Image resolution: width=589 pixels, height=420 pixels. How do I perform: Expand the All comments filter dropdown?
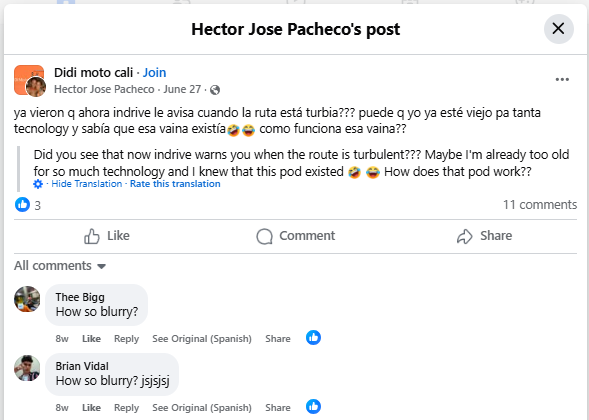click(x=60, y=266)
